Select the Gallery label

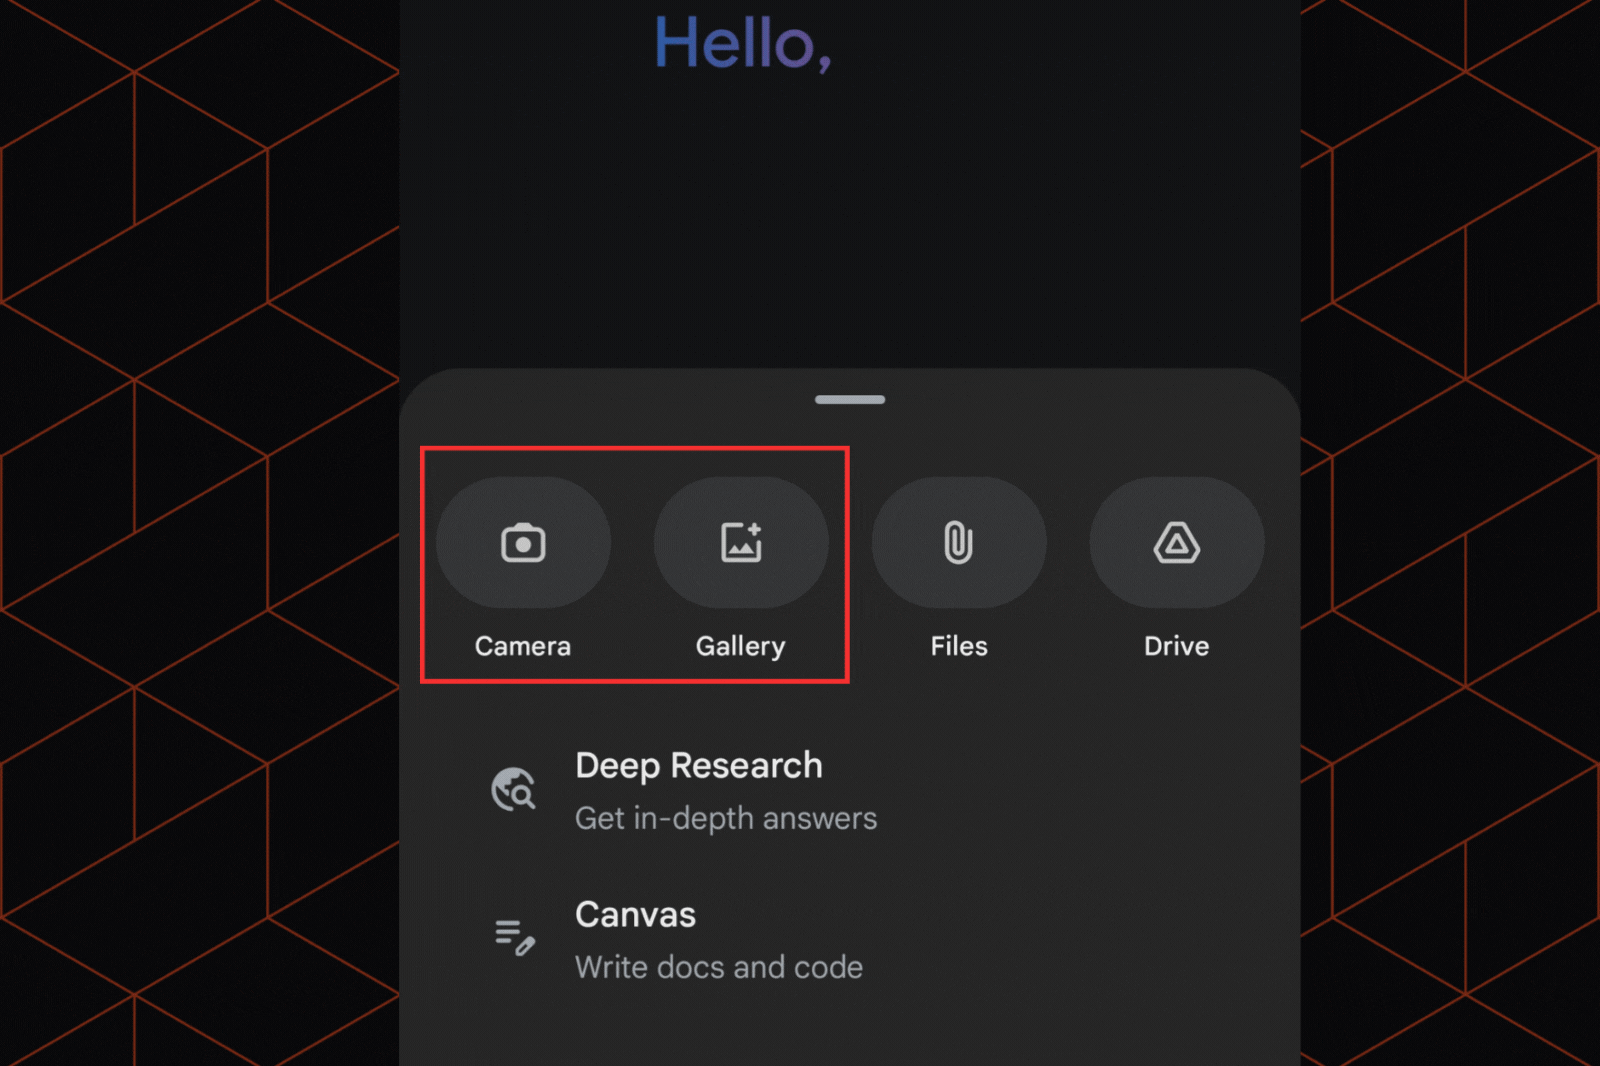coord(740,645)
